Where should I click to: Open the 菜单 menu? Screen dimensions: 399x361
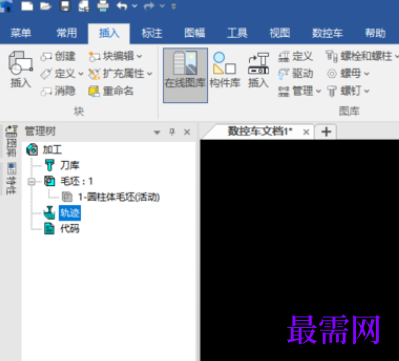pos(21,33)
